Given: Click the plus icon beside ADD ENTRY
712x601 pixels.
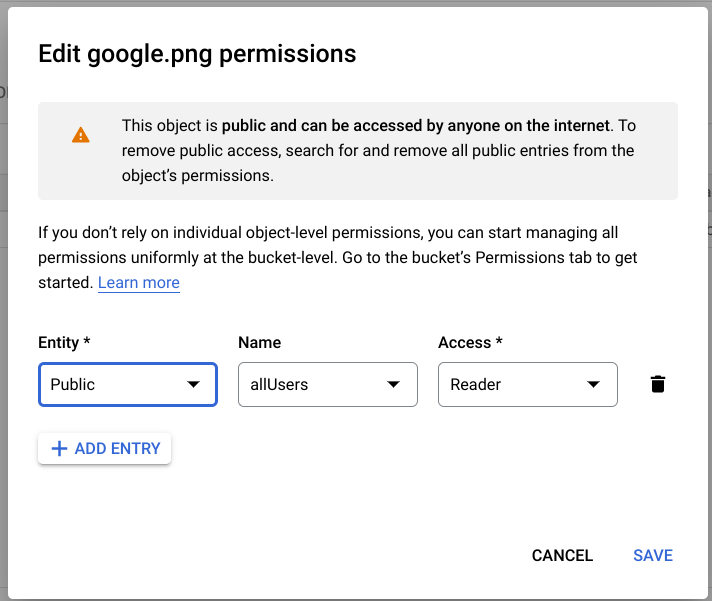Looking at the screenshot, I should (x=59, y=449).
